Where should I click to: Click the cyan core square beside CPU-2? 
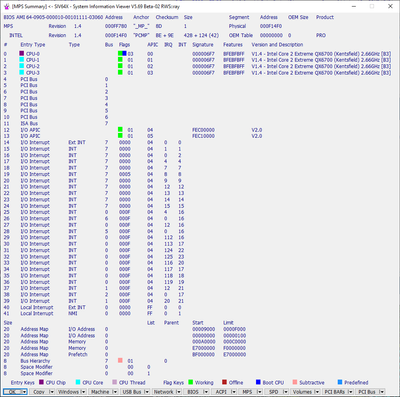[22, 66]
